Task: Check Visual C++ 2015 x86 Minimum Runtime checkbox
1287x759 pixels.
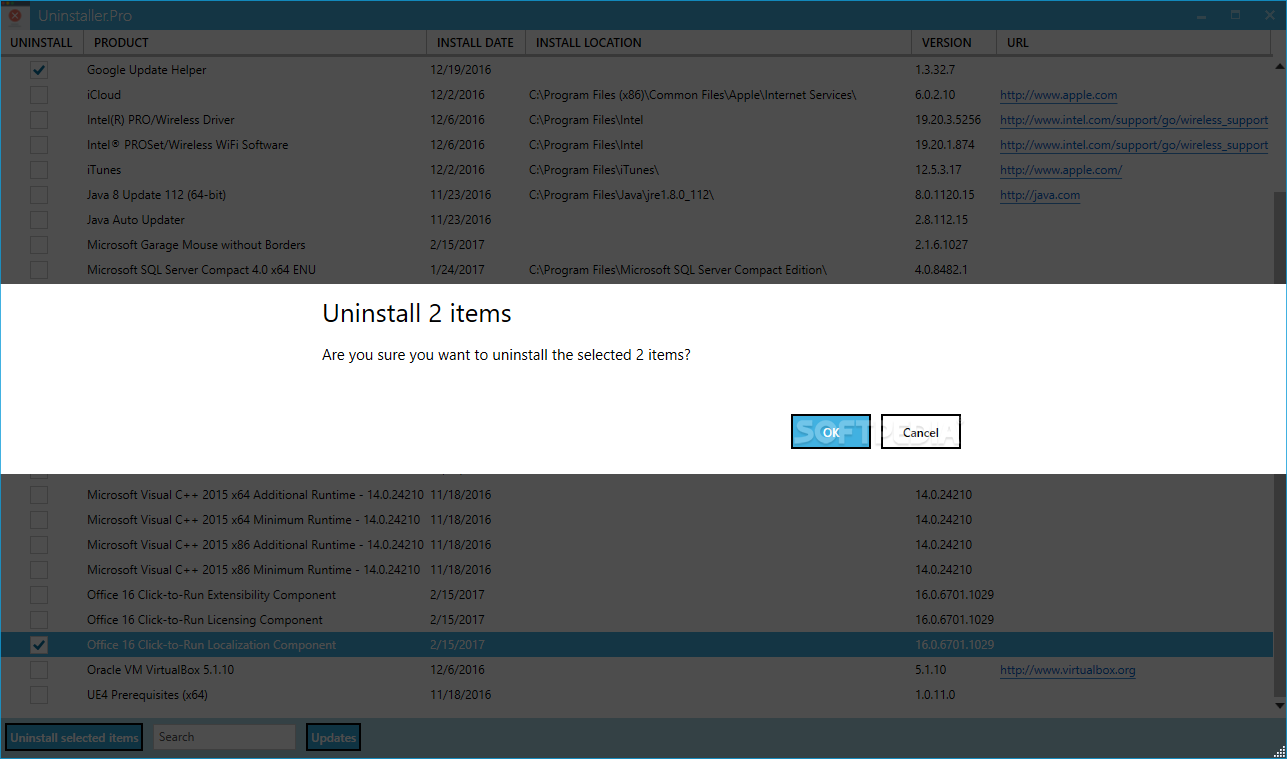Action: (x=38, y=570)
